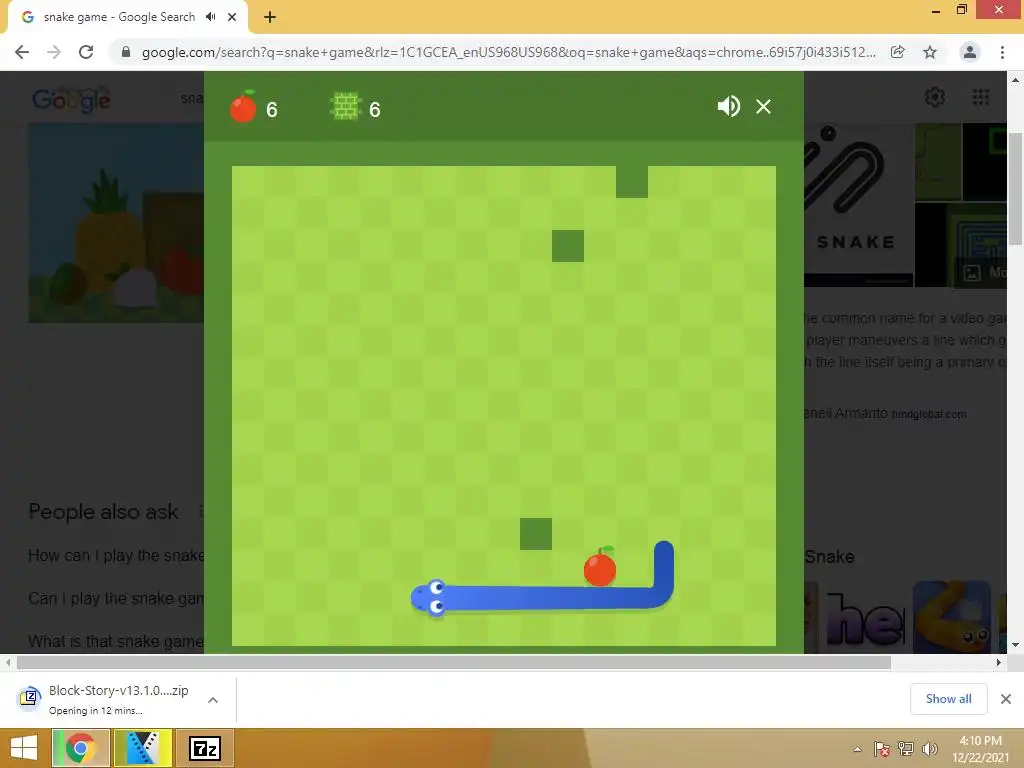Go back to the previous page
Viewport: 1024px width, 768px height.
pyautogui.click(x=22, y=52)
